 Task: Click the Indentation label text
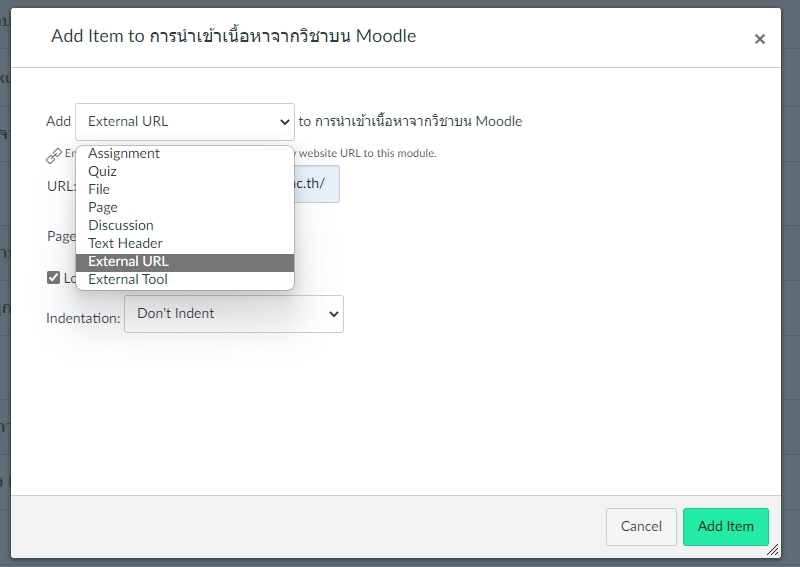pyautogui.click(x=83, y=318)
